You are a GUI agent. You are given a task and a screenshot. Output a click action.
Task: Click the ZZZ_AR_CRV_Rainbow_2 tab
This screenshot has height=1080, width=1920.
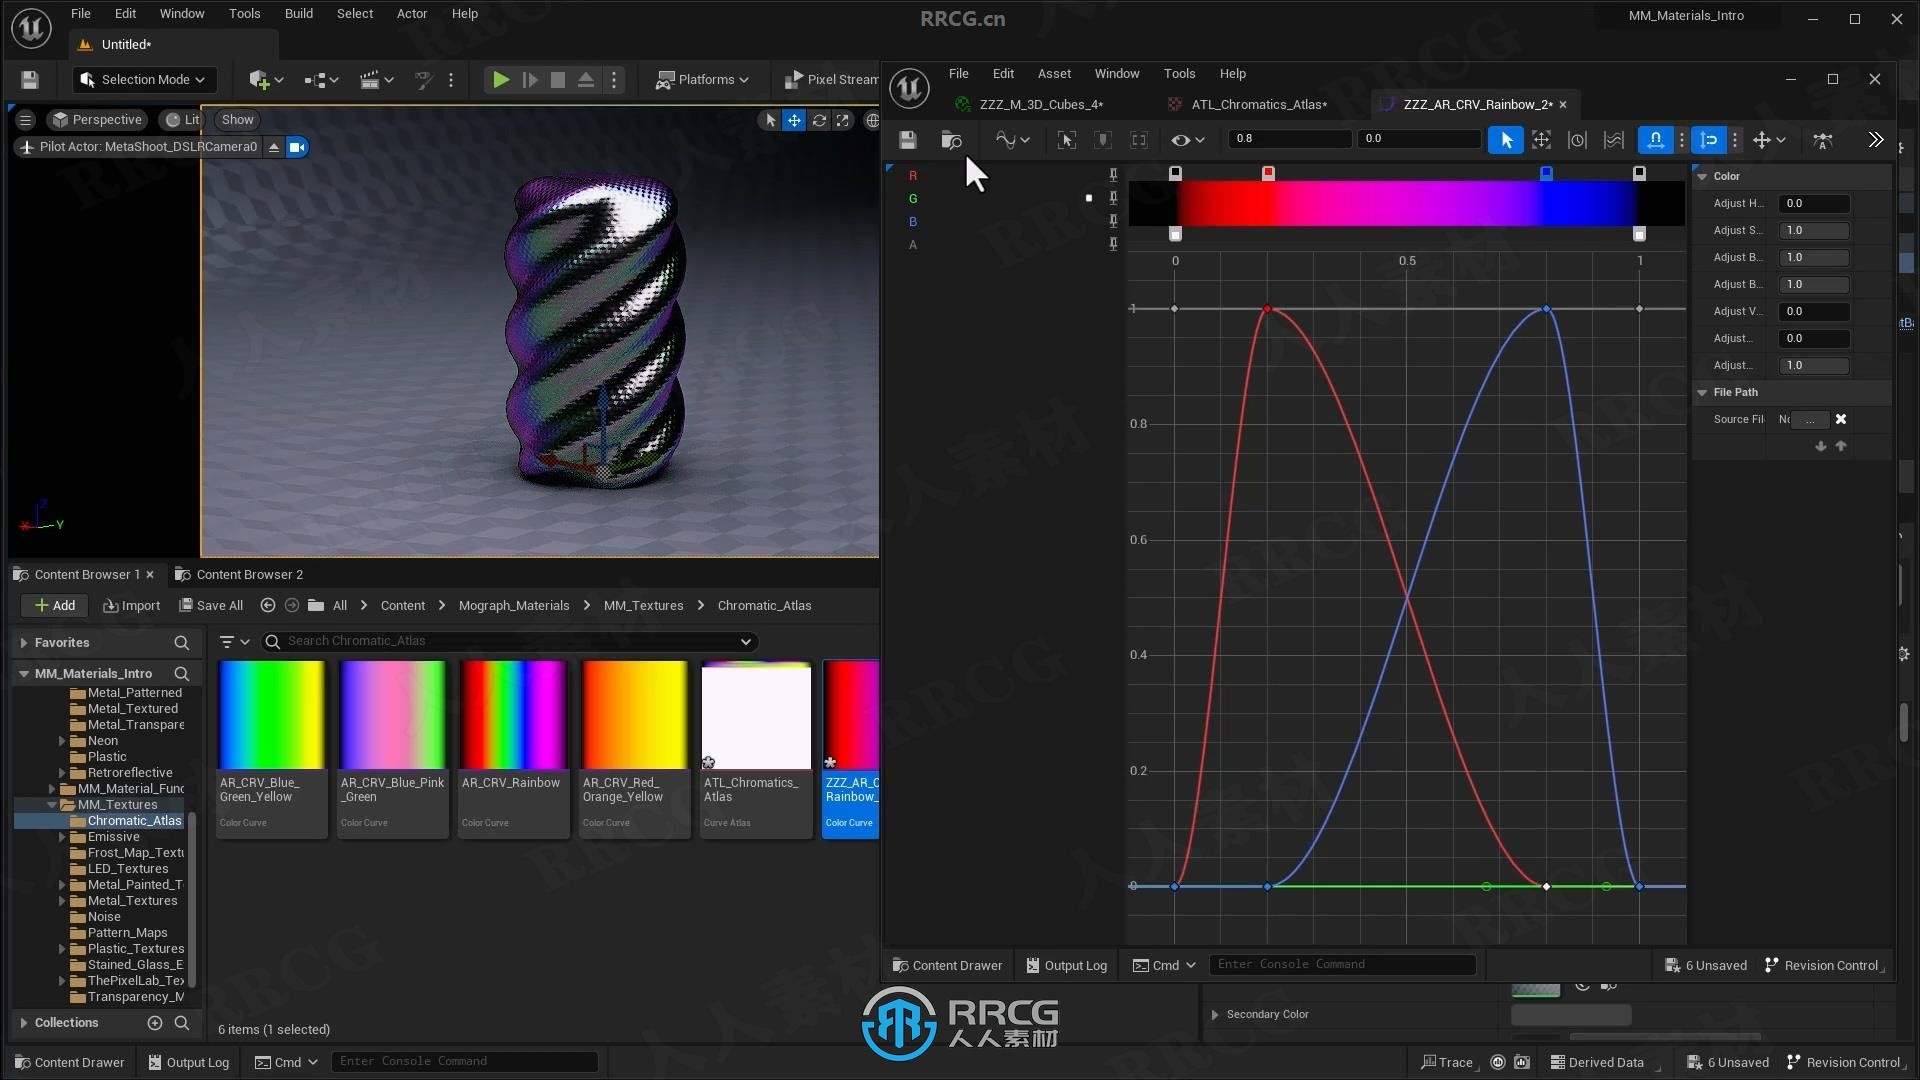click(x=1470, y=104)
